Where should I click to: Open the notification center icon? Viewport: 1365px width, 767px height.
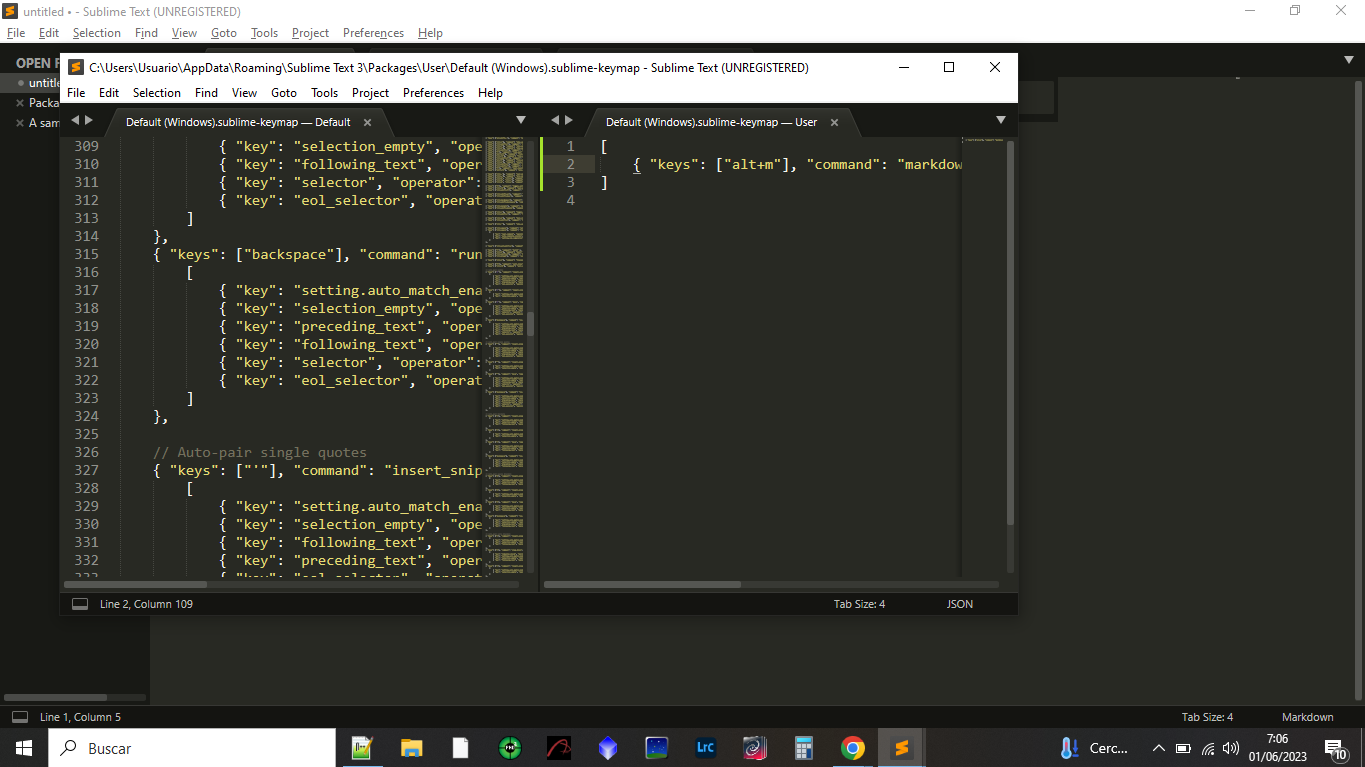(x=1336, y=749)
